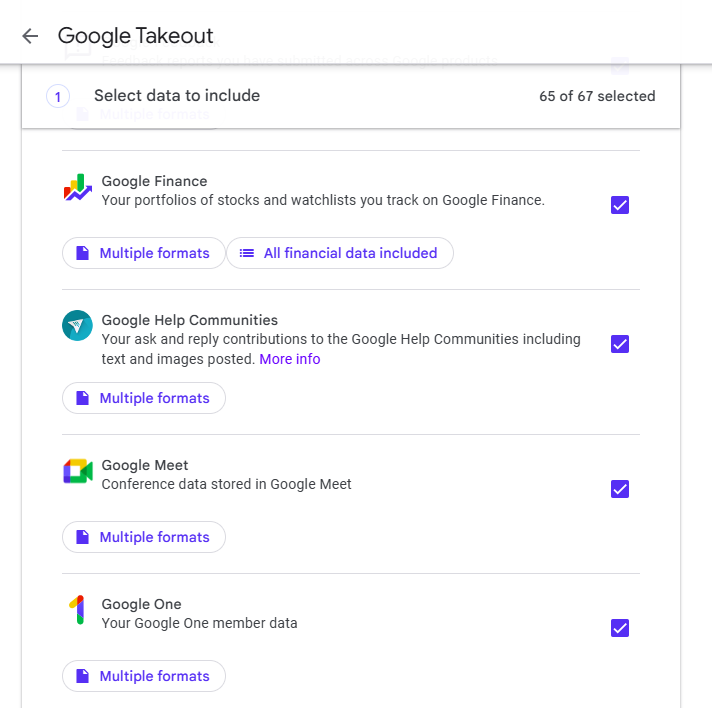Toggle the Google One checkbox
Image resolution: width=712 pixels, height=708 pixels.
[620, 628]
